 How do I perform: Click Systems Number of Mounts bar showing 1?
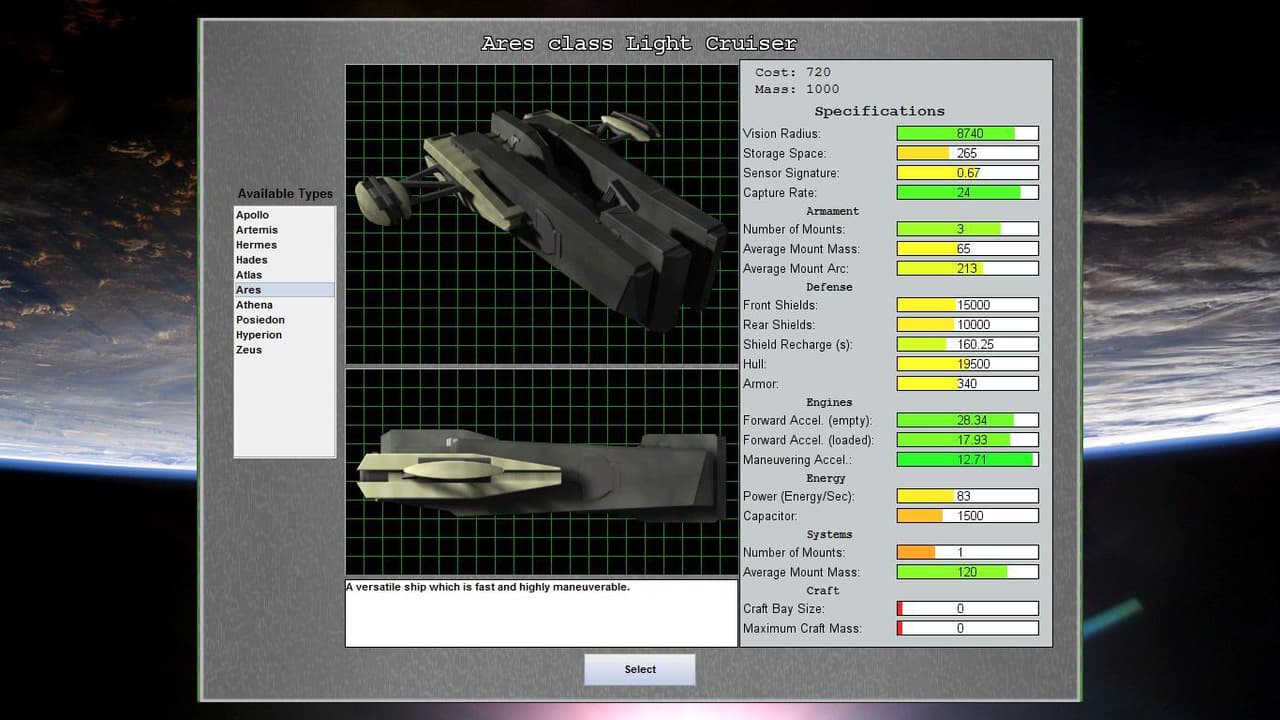point(968,552)
